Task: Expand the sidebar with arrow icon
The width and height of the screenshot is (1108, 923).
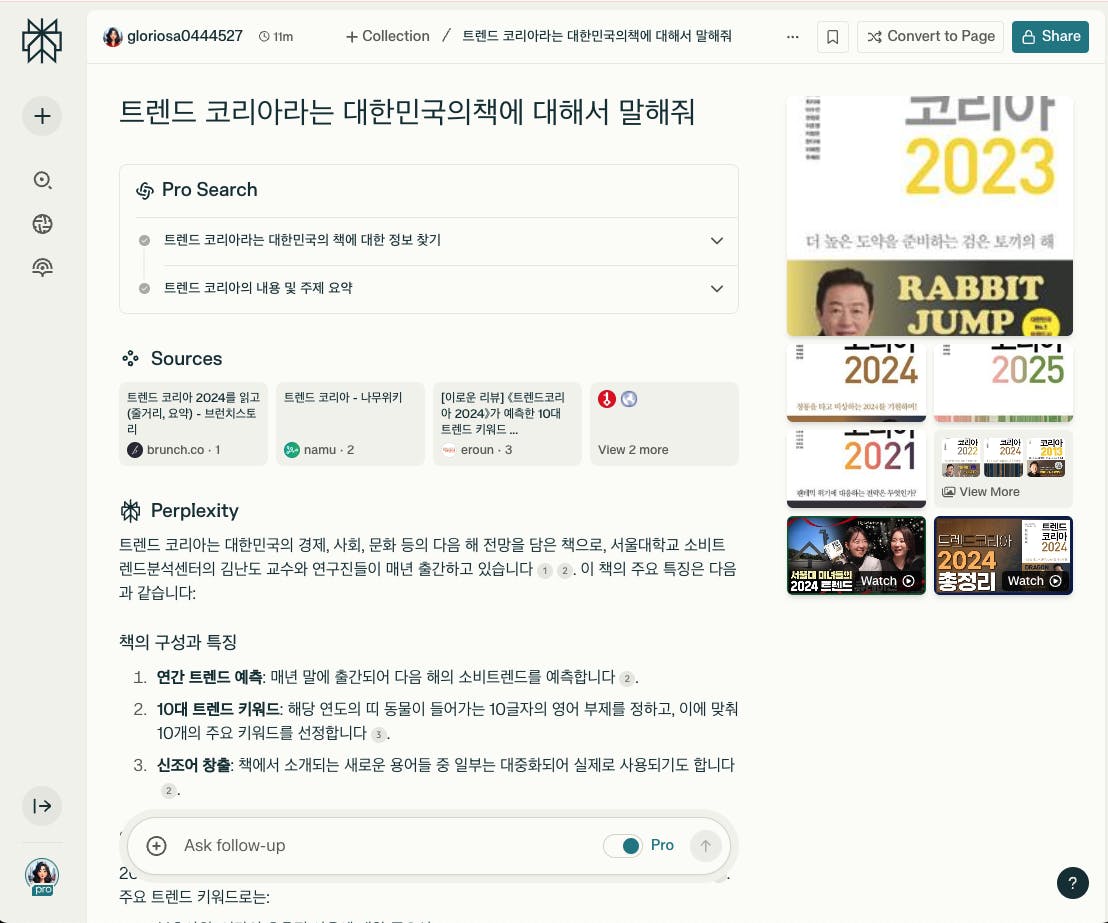Action: [x=42, y=806]
